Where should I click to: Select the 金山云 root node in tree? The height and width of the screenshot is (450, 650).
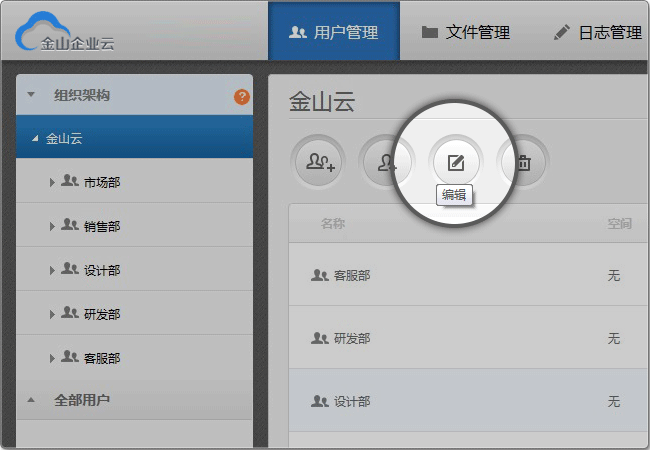(x=134, y=137)
